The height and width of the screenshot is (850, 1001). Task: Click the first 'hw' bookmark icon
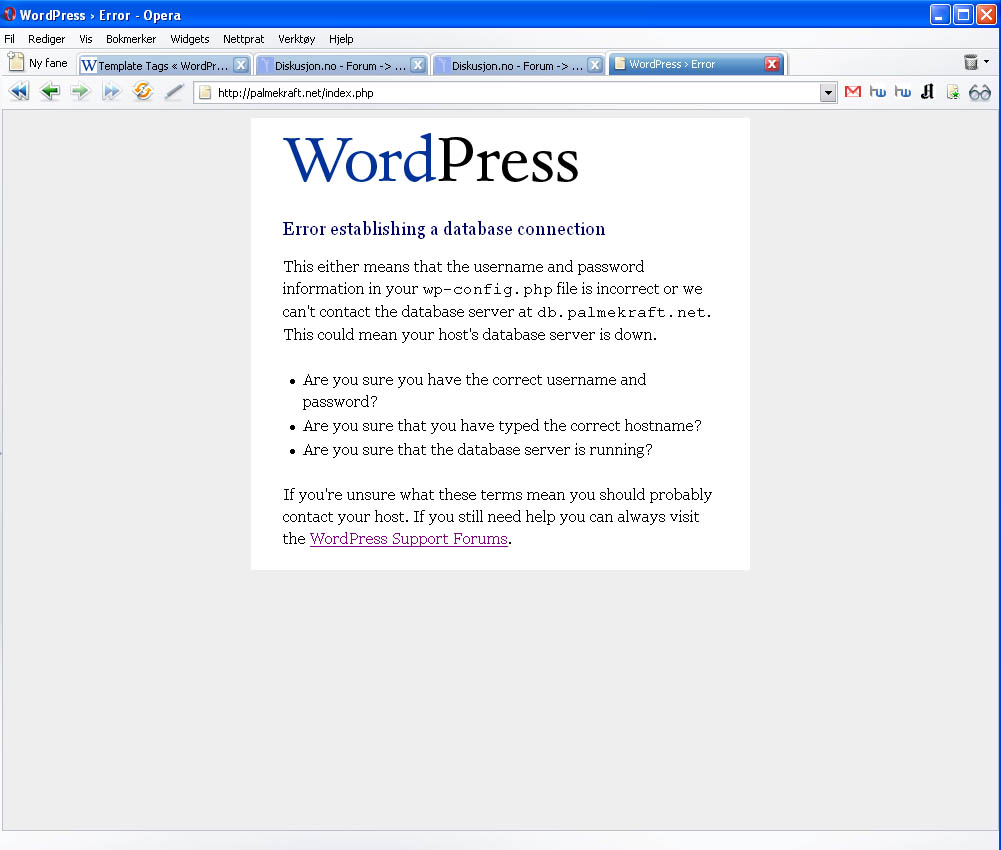[878, 92]
